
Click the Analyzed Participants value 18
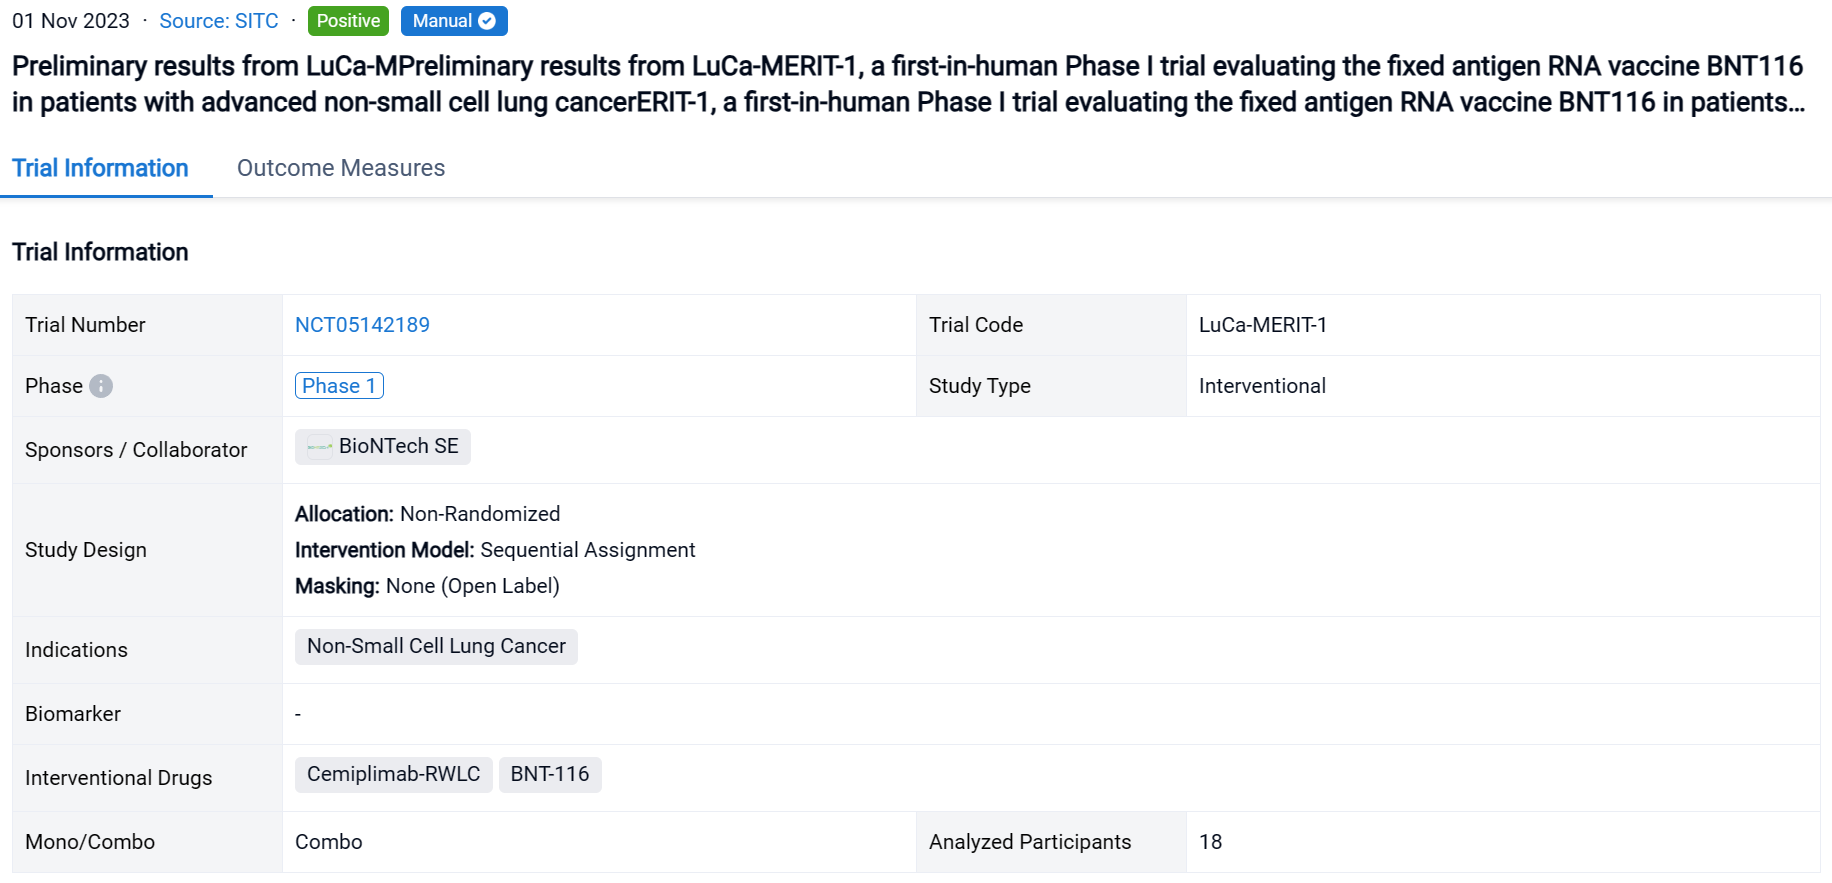pos(1210,842)
